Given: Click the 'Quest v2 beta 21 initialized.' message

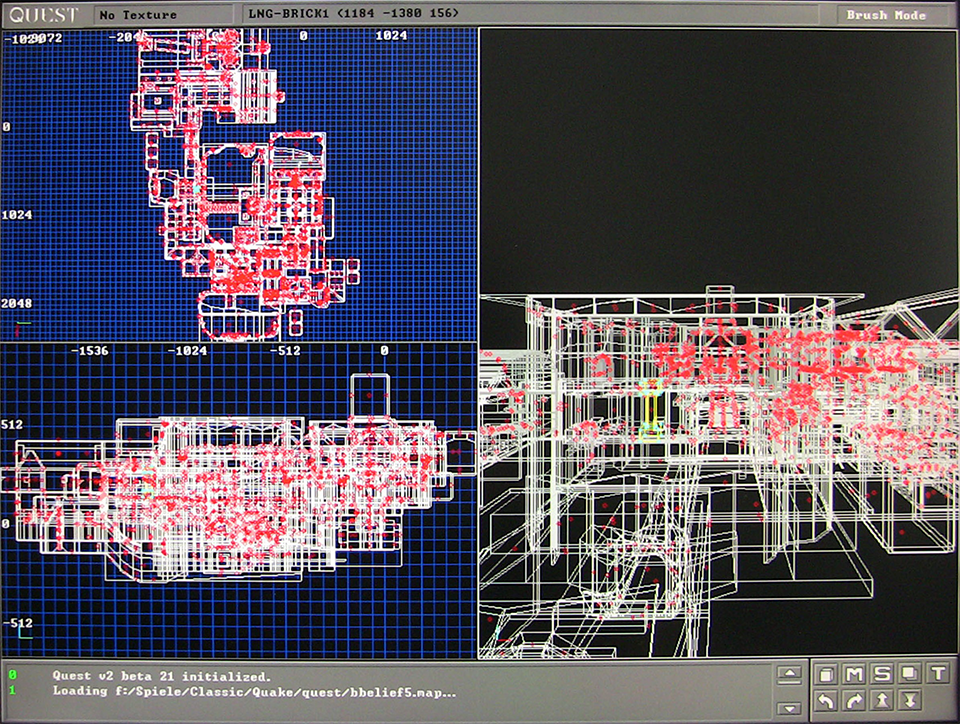Looking at the screenshot, I should click(x=162, y=676).
